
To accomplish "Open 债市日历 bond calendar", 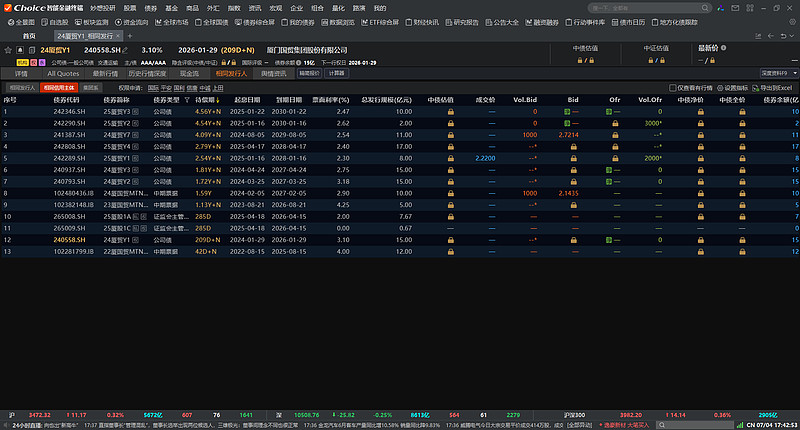I will coord(629,22).
